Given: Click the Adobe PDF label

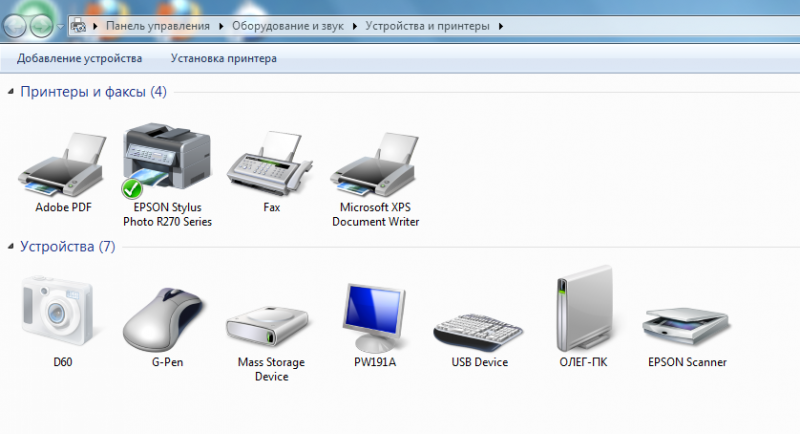Looking at the screenshot, I should point(63,208).
